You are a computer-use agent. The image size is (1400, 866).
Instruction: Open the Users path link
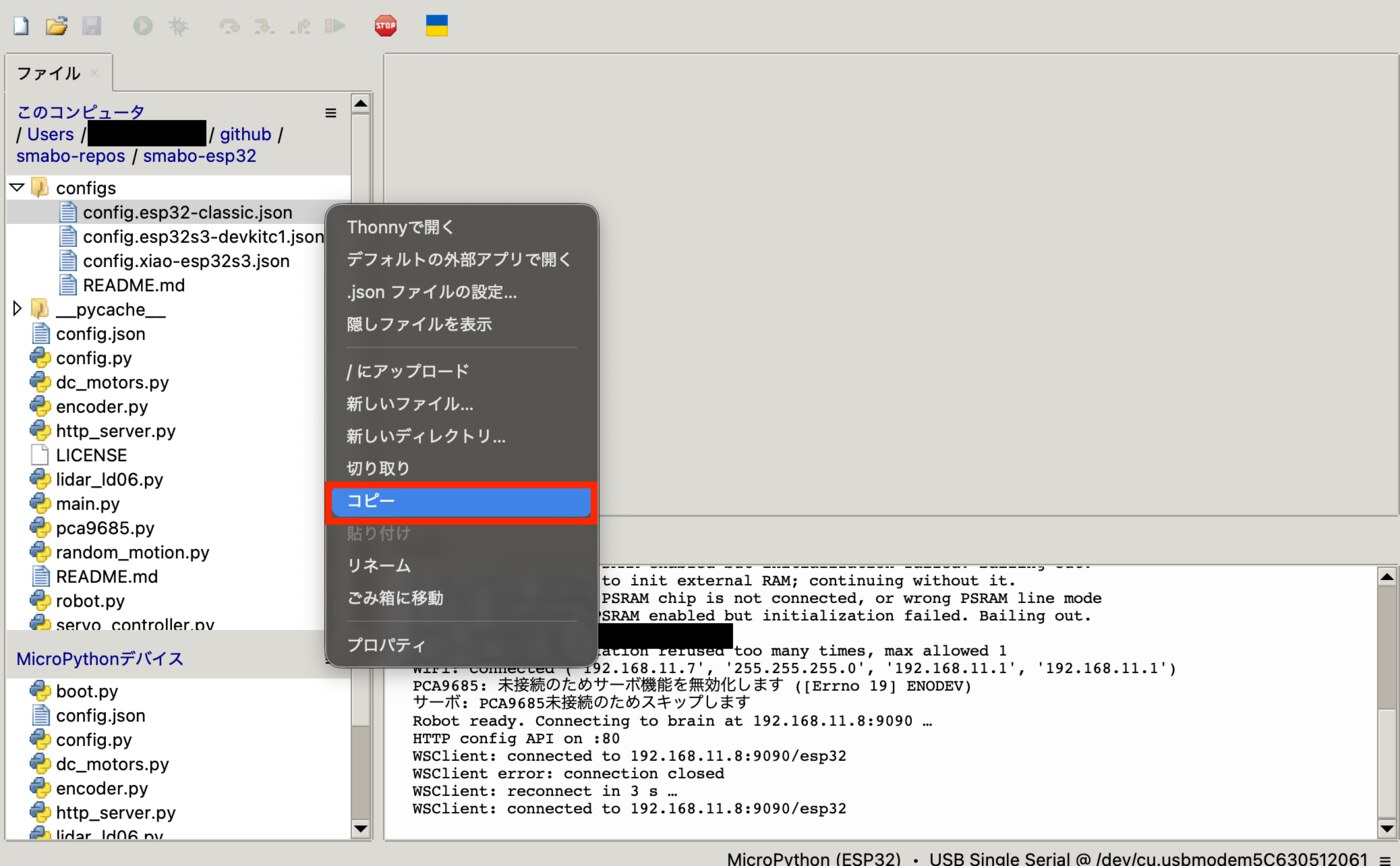click(50, 134)
